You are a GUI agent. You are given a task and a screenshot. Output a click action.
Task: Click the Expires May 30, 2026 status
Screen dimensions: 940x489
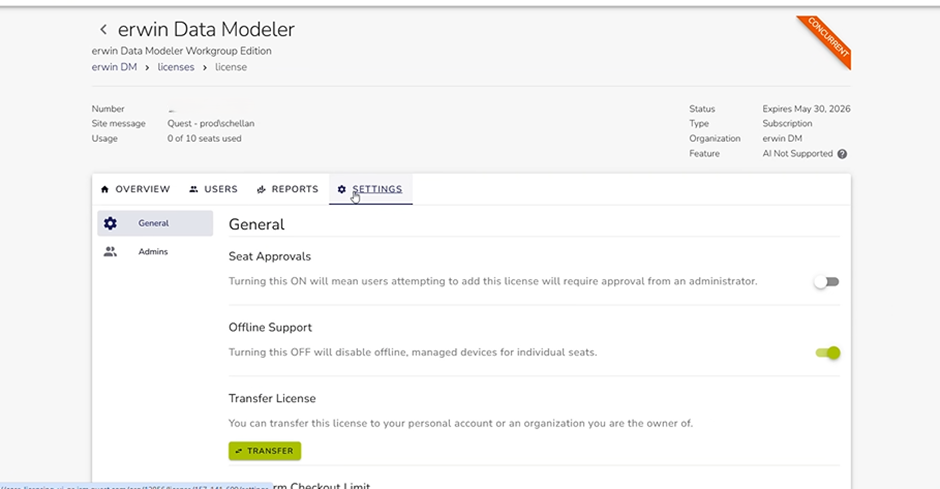pyautogui.click(x=806, y=109)
